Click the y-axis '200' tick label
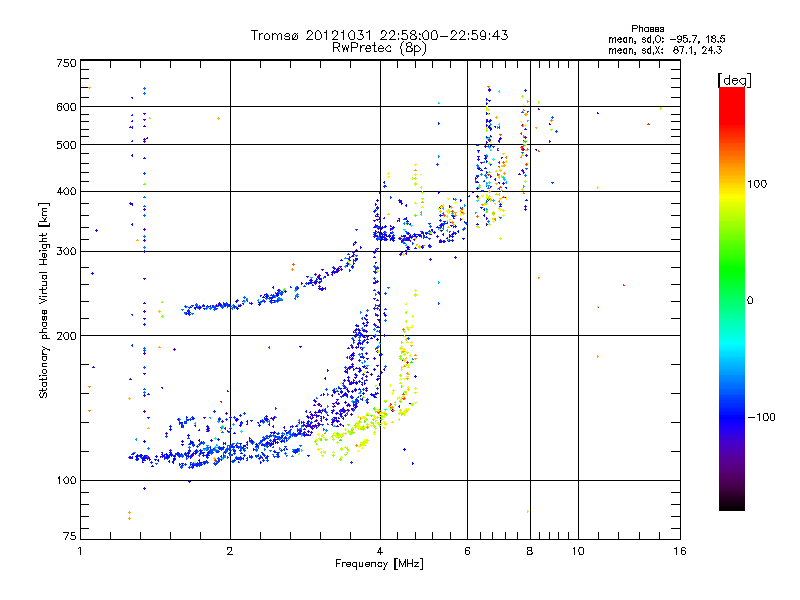The width and height of the screenshot is (800, 600). (66, 336)
